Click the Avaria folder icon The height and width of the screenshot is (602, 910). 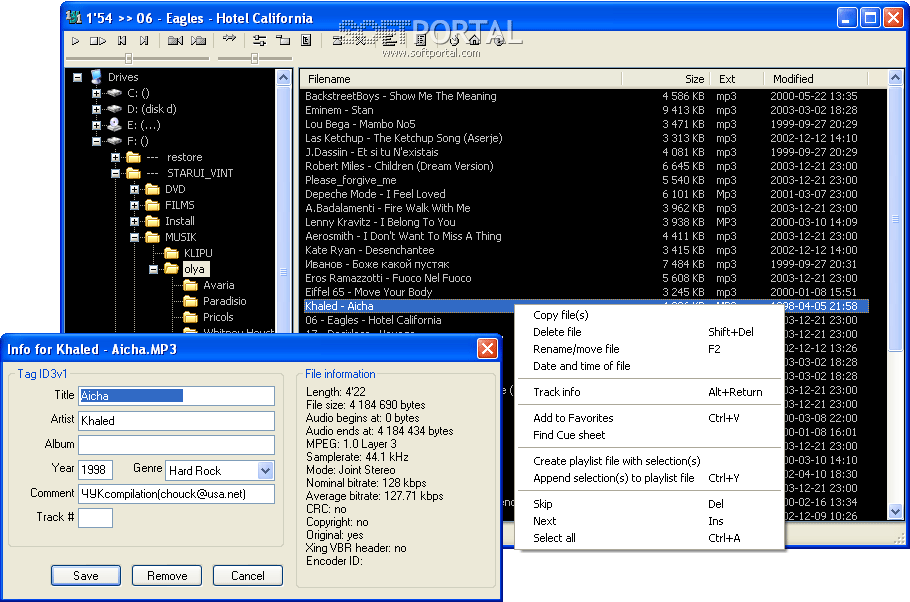pos(190,285)
